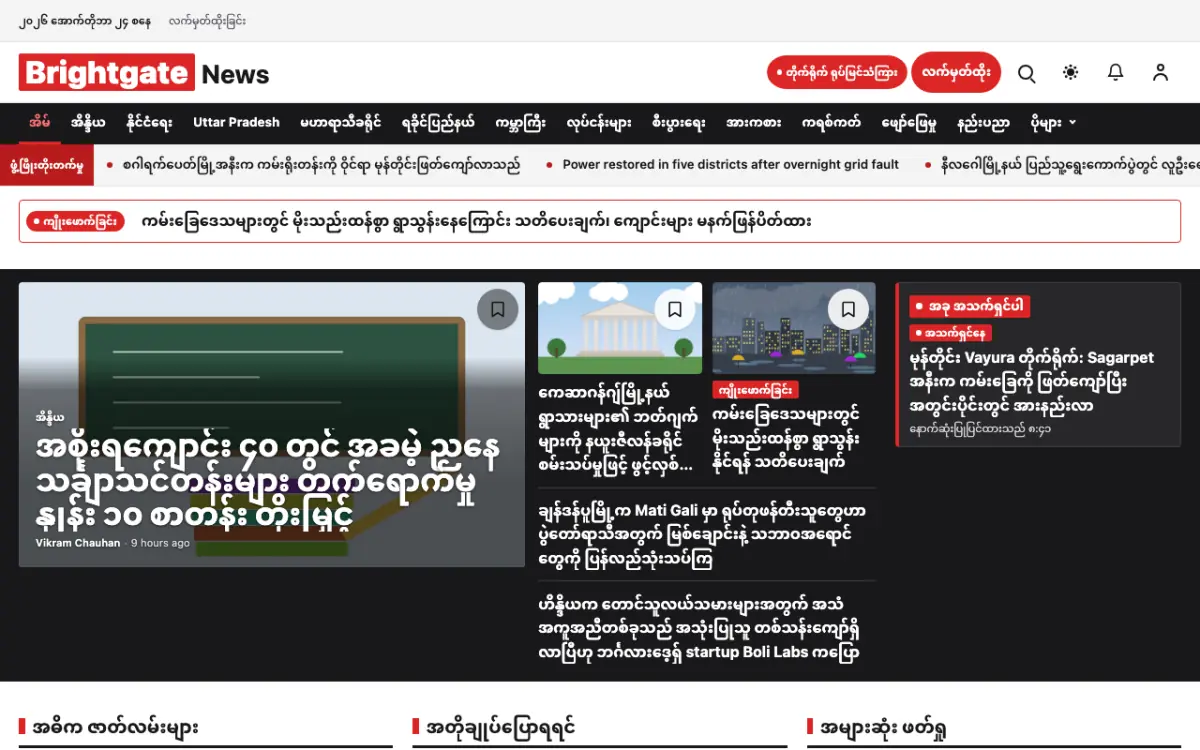Click the အများဆုံး ဖတ်ရှု section heading
The image size is (1200, 750).
point(883,727)
